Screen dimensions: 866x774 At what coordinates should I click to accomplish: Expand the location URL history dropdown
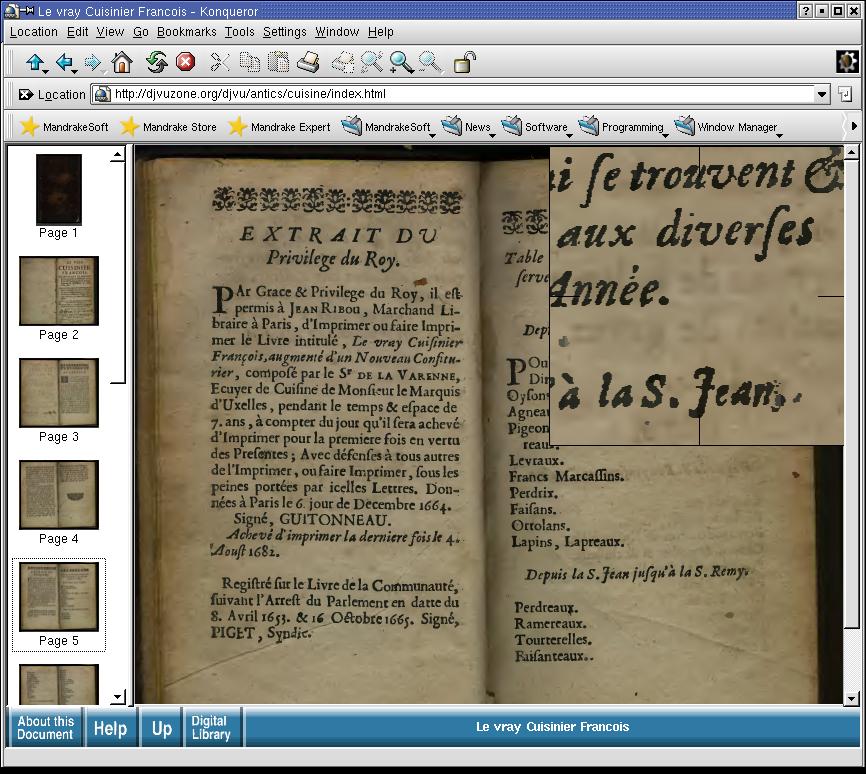(822, 95)
